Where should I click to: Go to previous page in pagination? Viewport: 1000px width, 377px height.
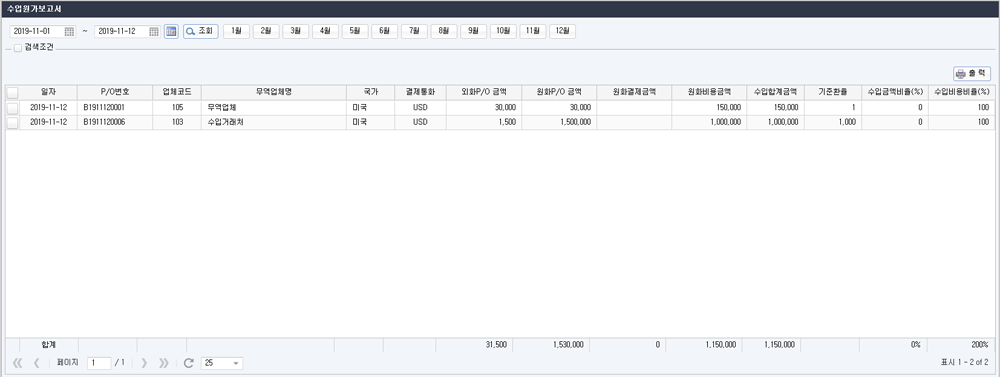36,363
